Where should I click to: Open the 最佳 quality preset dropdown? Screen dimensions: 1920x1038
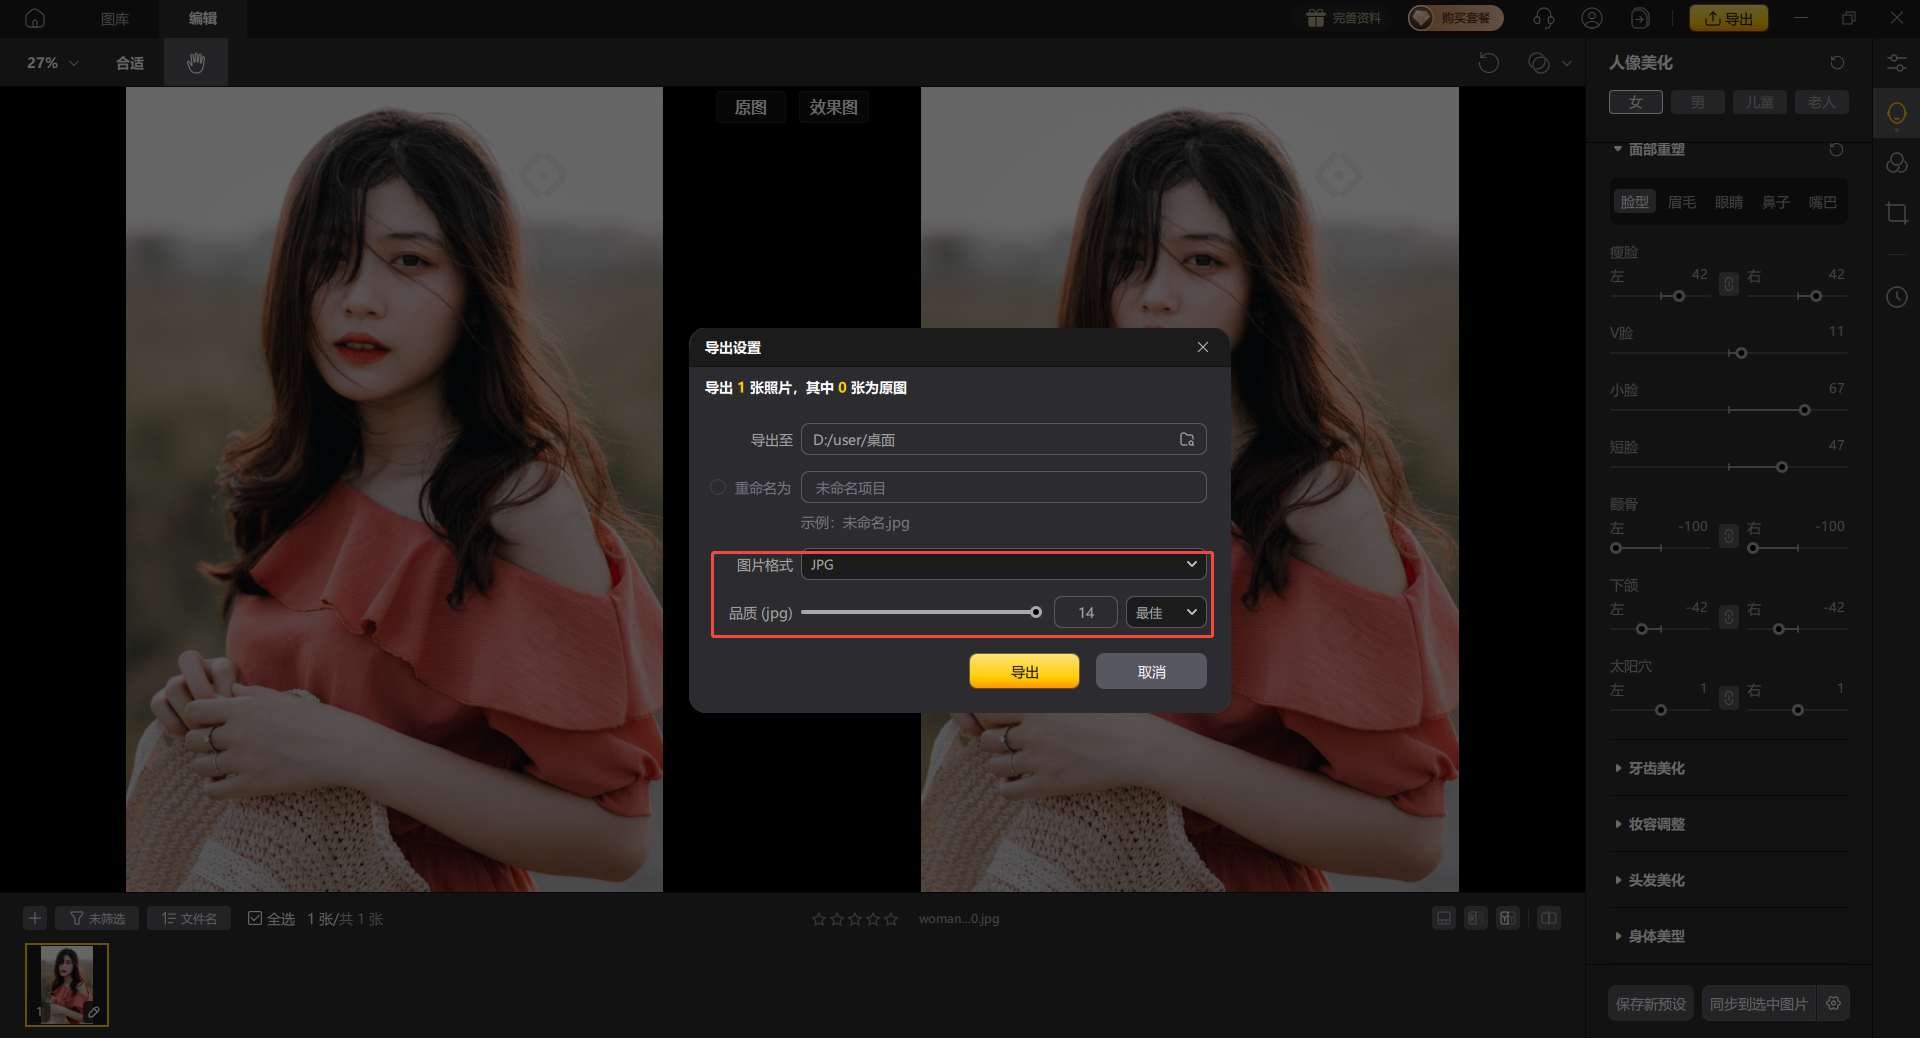pyautogui.click(x=1165, y=613)
